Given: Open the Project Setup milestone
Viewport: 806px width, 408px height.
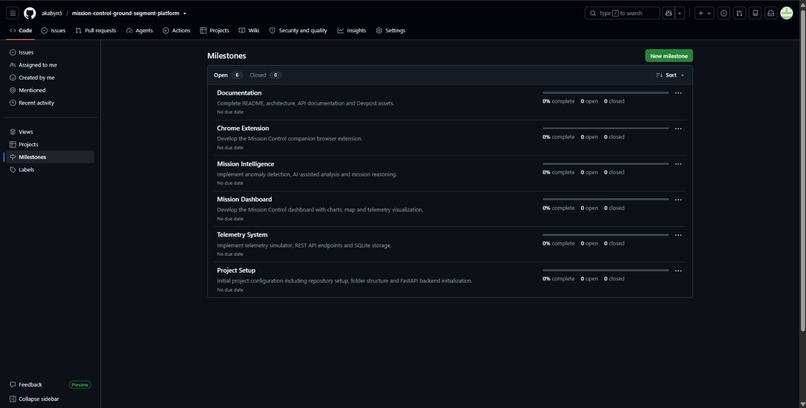Looking at the screenshot, I should pos(236,270).
